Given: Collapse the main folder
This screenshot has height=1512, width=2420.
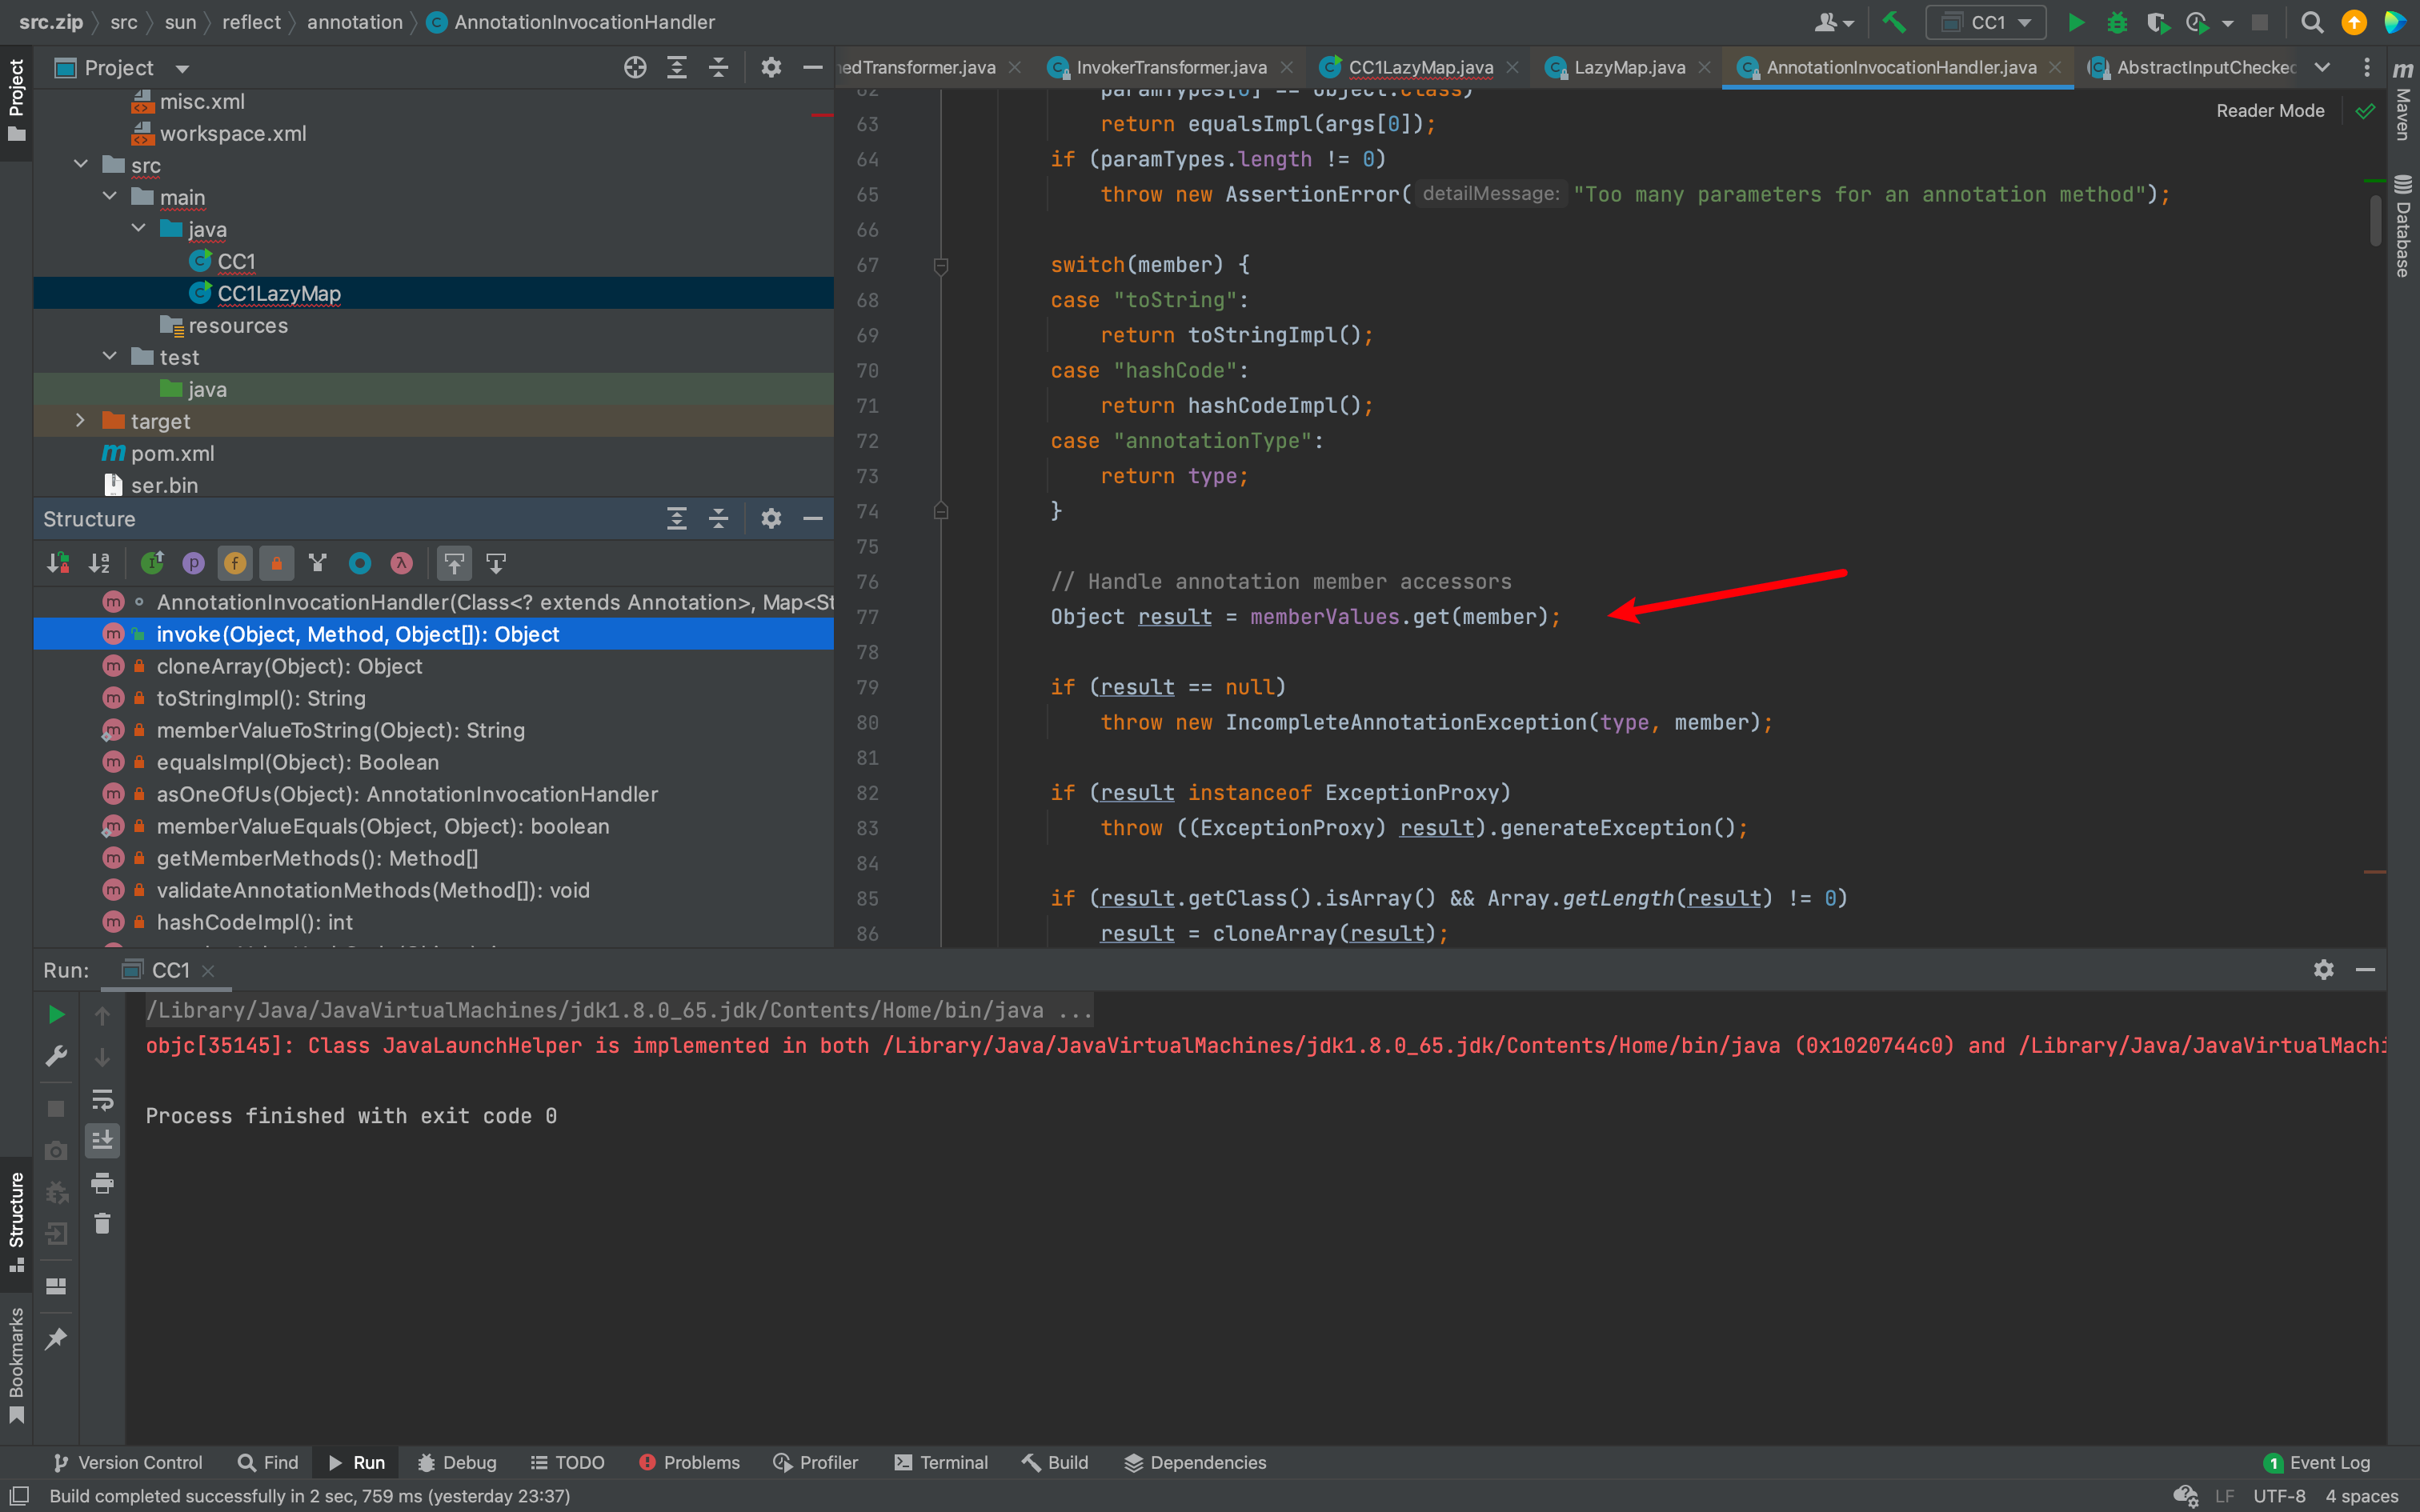Looking at the screenshot, I should pyautogui.click(x=110, y=196).
